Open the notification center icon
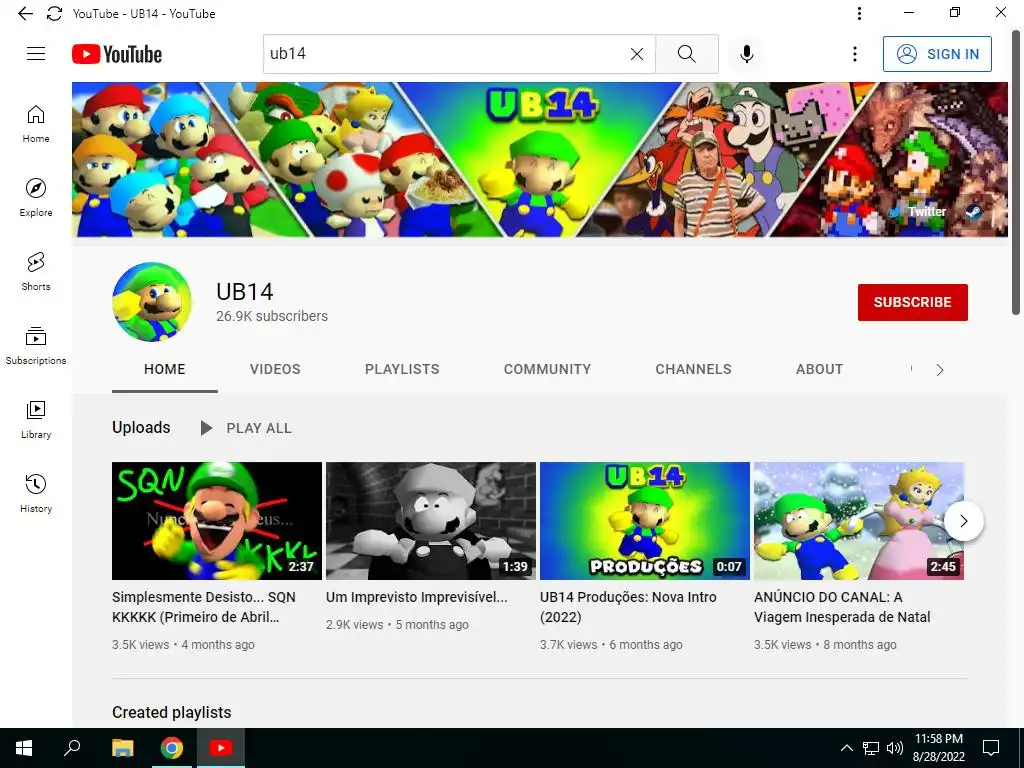The height and width of the screenshot is (768, 1024). [x=991, y=748]
